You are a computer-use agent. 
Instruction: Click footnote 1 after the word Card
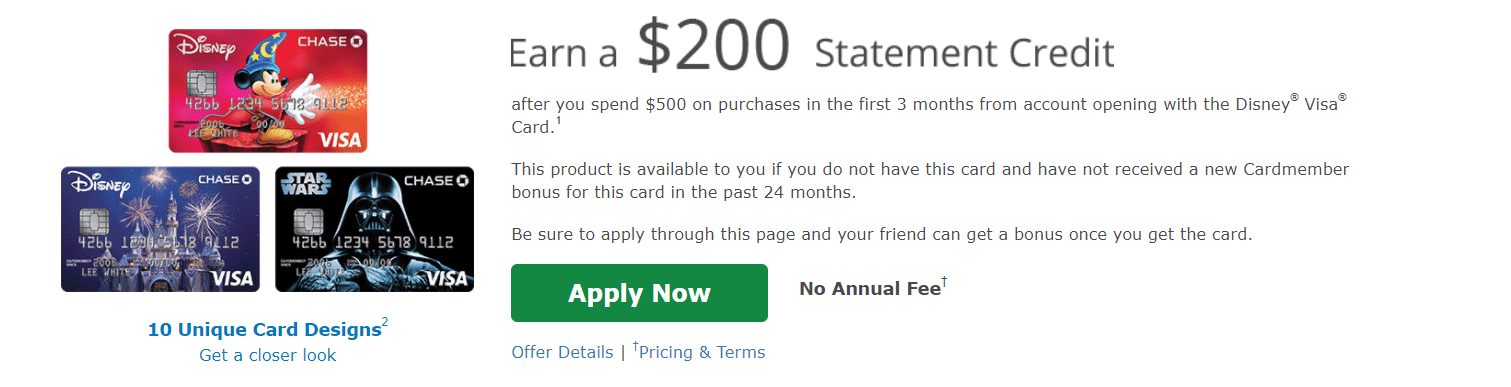click(559, 122)
